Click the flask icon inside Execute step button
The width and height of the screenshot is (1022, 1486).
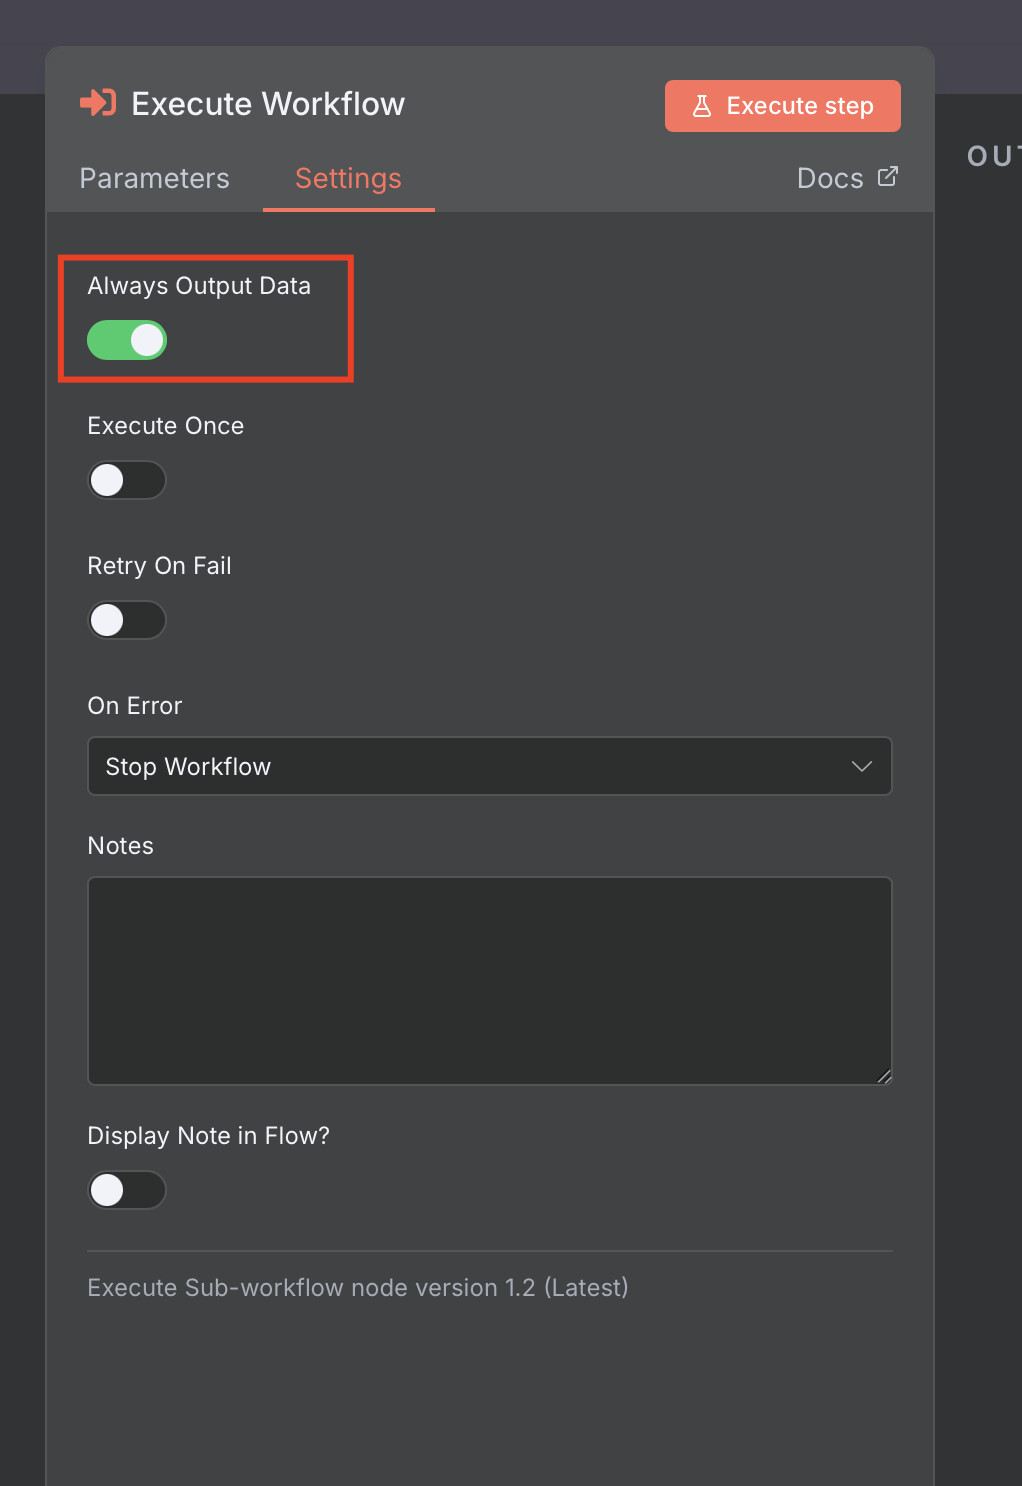point(704,105)
